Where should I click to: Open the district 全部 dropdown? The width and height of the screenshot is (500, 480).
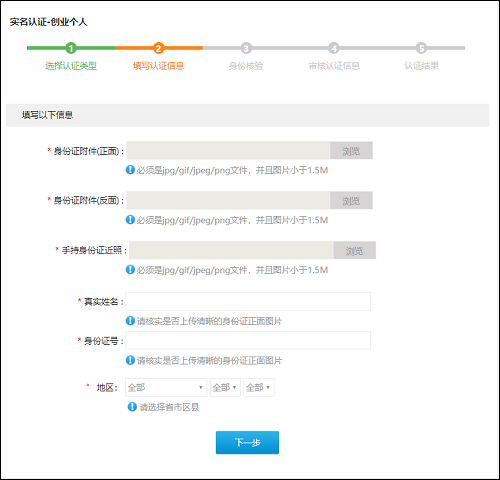click(x=259, y=387)
